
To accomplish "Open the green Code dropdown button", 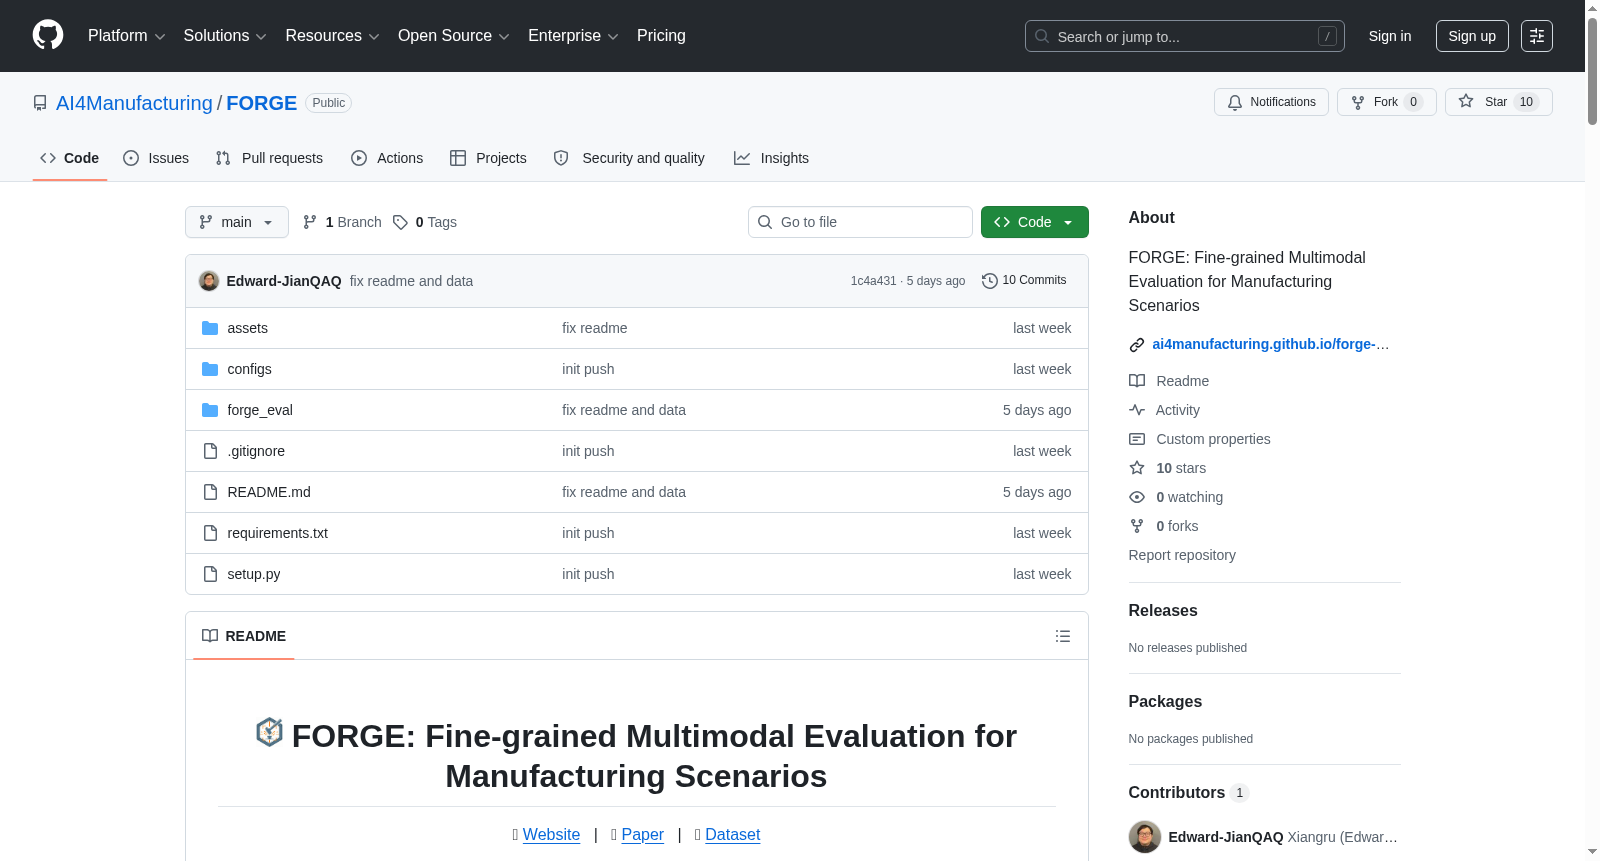I will (1035, 222).
